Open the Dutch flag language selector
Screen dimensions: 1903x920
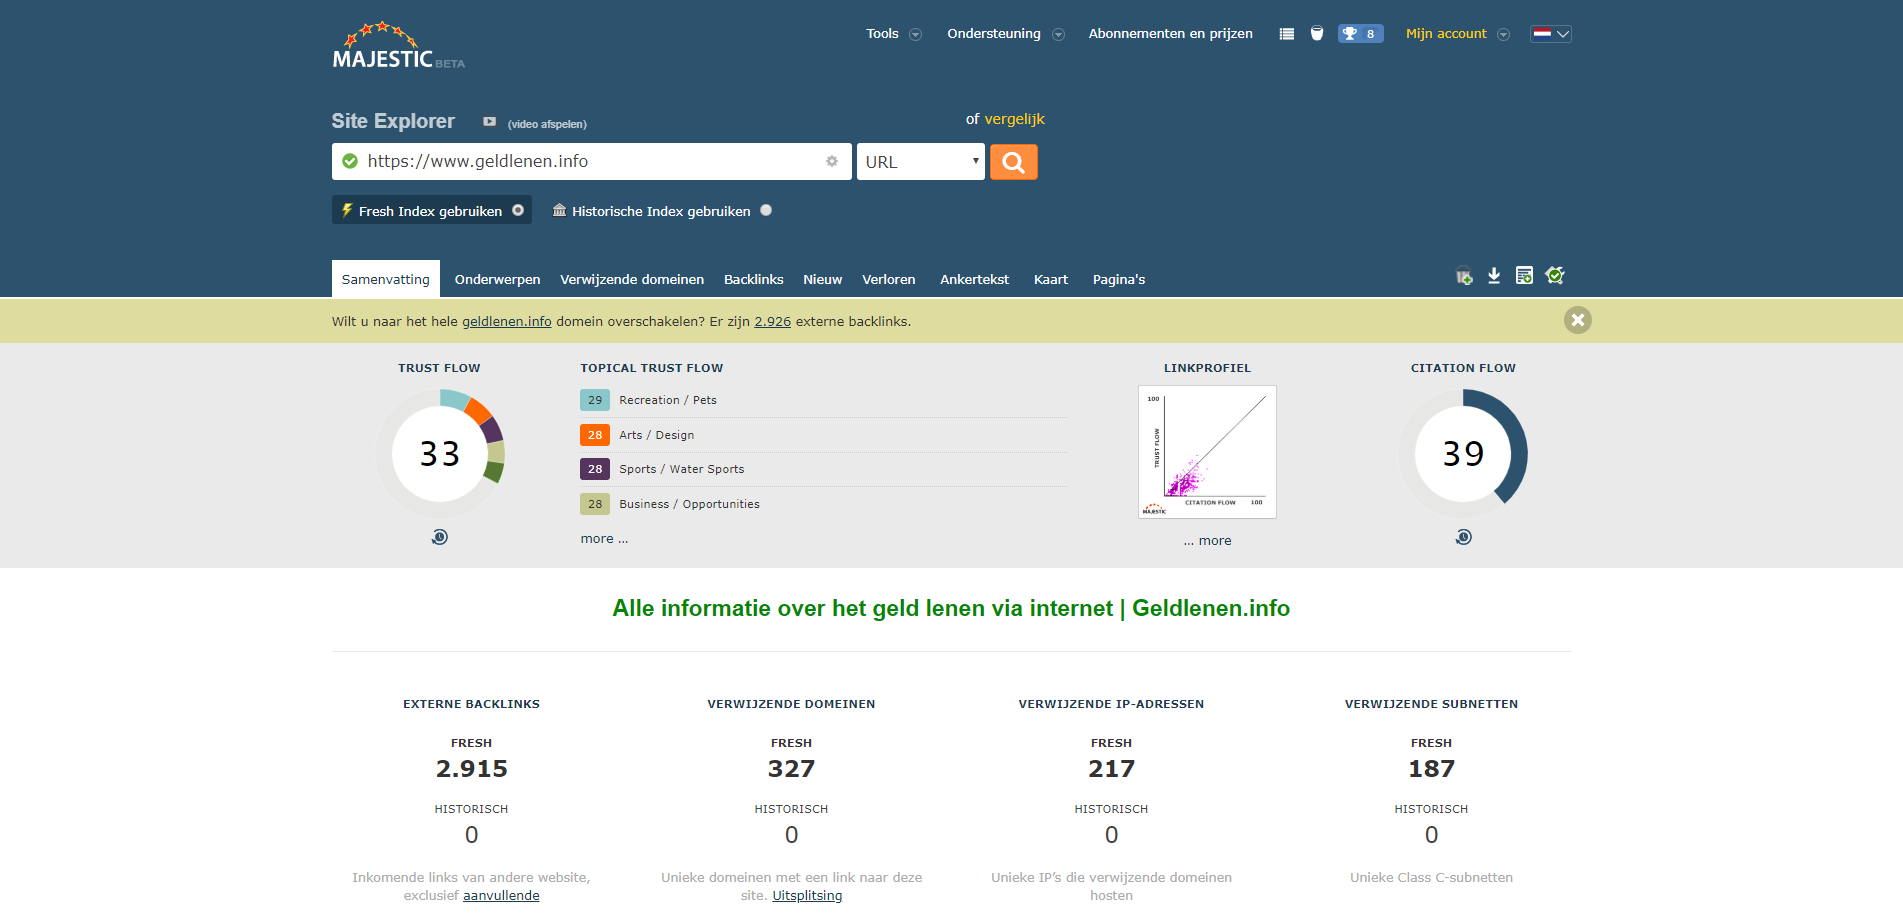1551,34
